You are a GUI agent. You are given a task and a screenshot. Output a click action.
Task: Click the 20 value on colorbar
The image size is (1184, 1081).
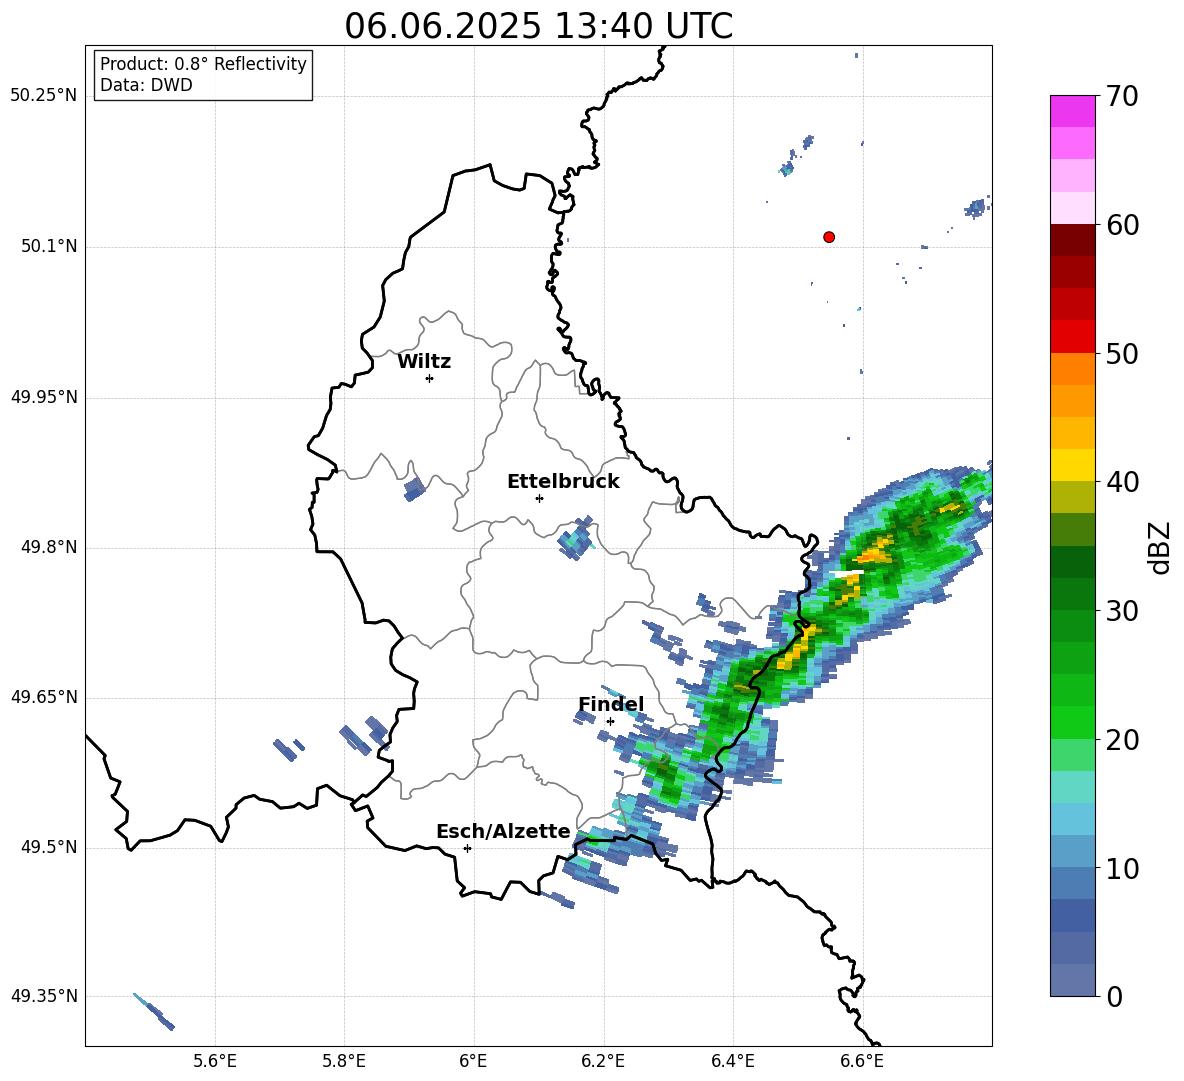[x=1122, y=740]
